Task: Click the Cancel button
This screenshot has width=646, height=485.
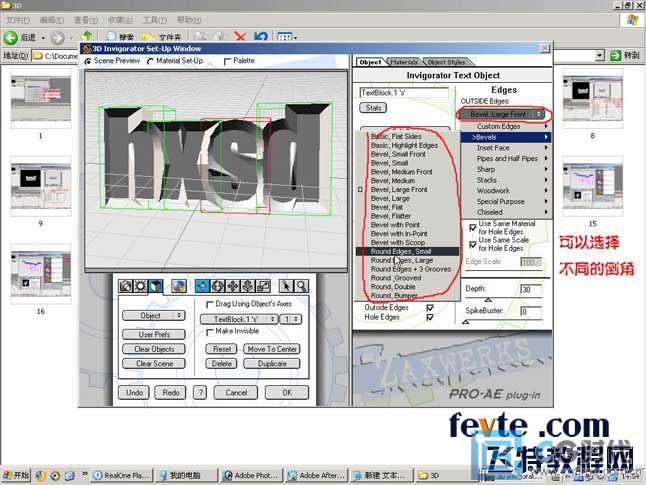Action: click(x=236, y=393)
